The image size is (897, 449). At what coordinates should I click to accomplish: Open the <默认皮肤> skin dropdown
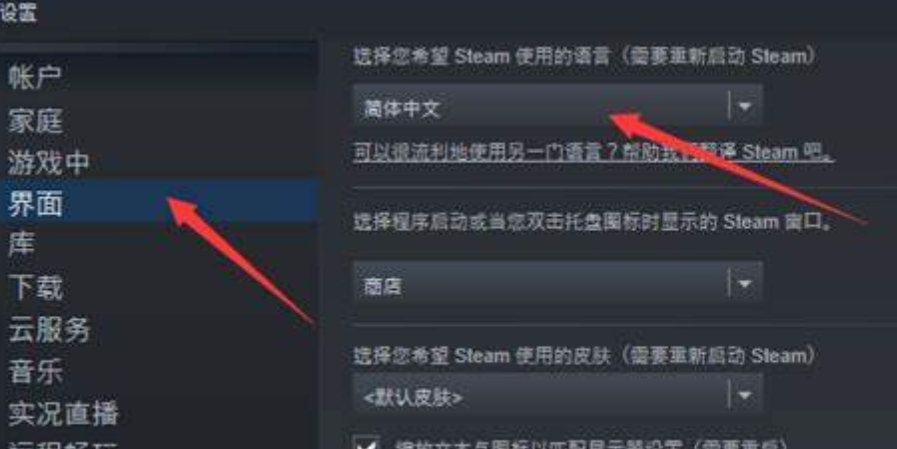pos(557,395)
